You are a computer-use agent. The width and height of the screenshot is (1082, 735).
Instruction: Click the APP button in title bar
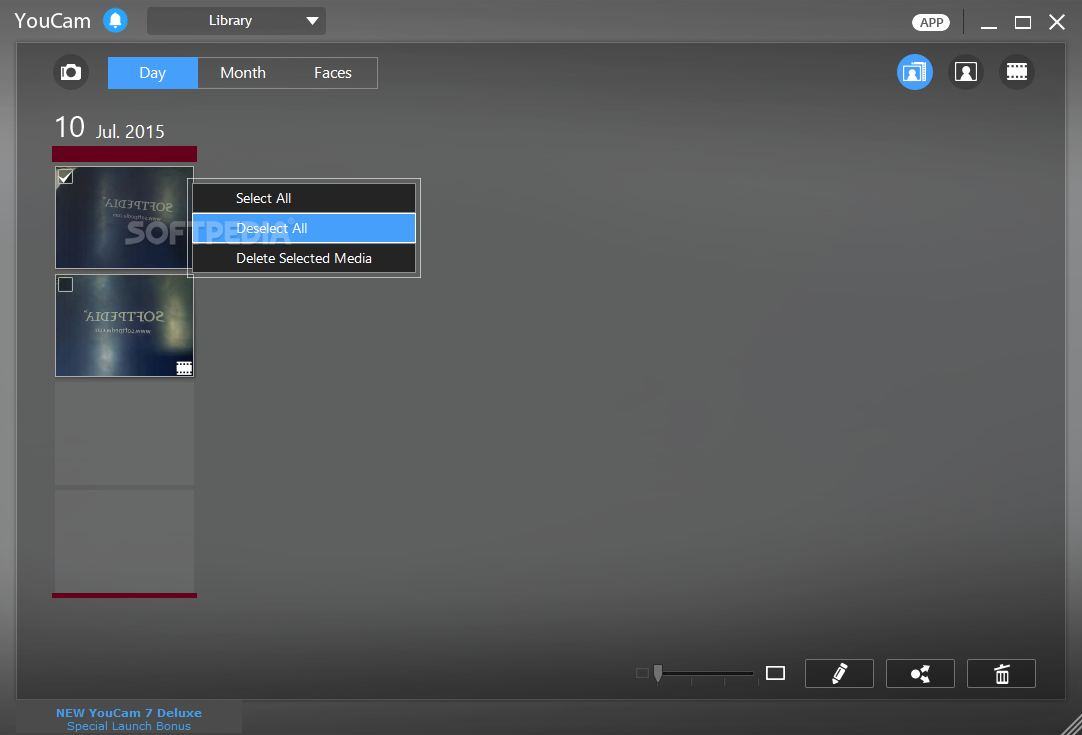click(931, 22)
